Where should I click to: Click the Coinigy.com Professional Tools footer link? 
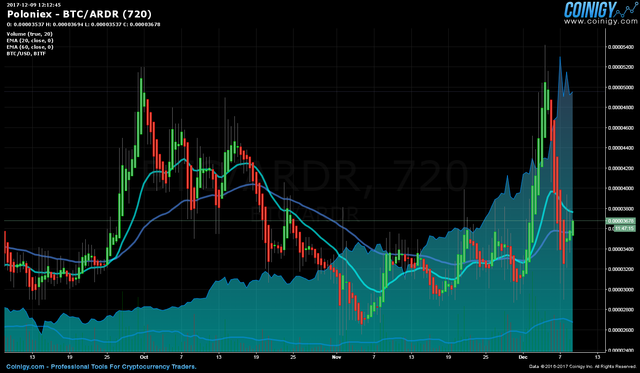[101, 367]
